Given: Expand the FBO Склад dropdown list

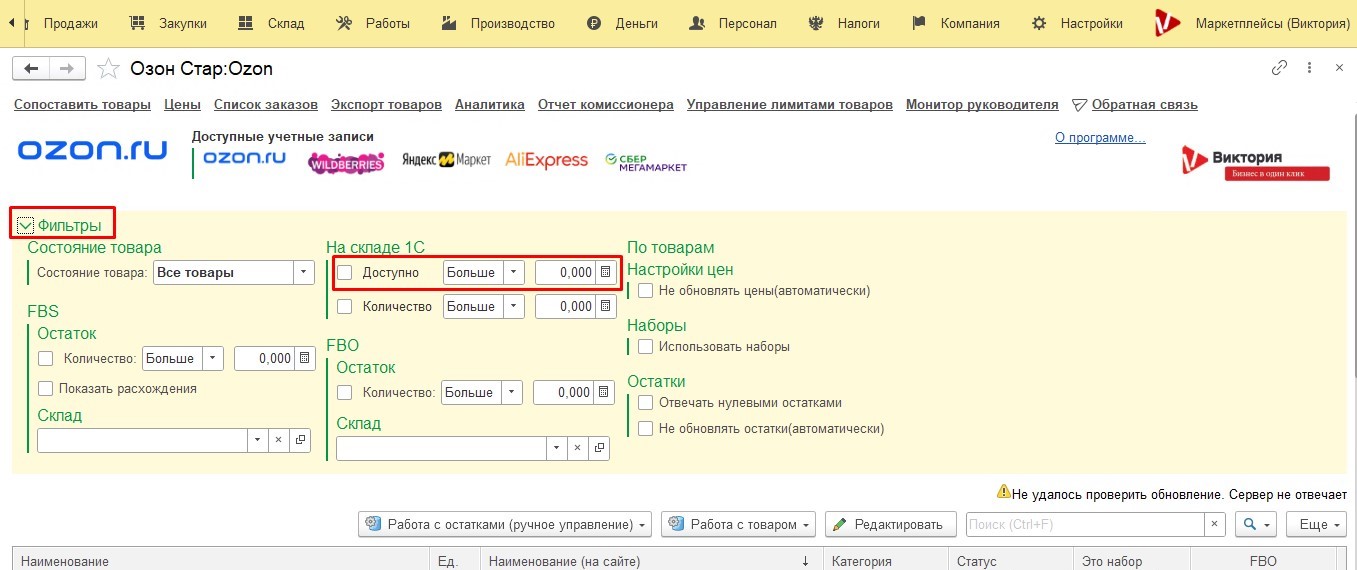Looking at the screenshot, I should coord(557,448).
